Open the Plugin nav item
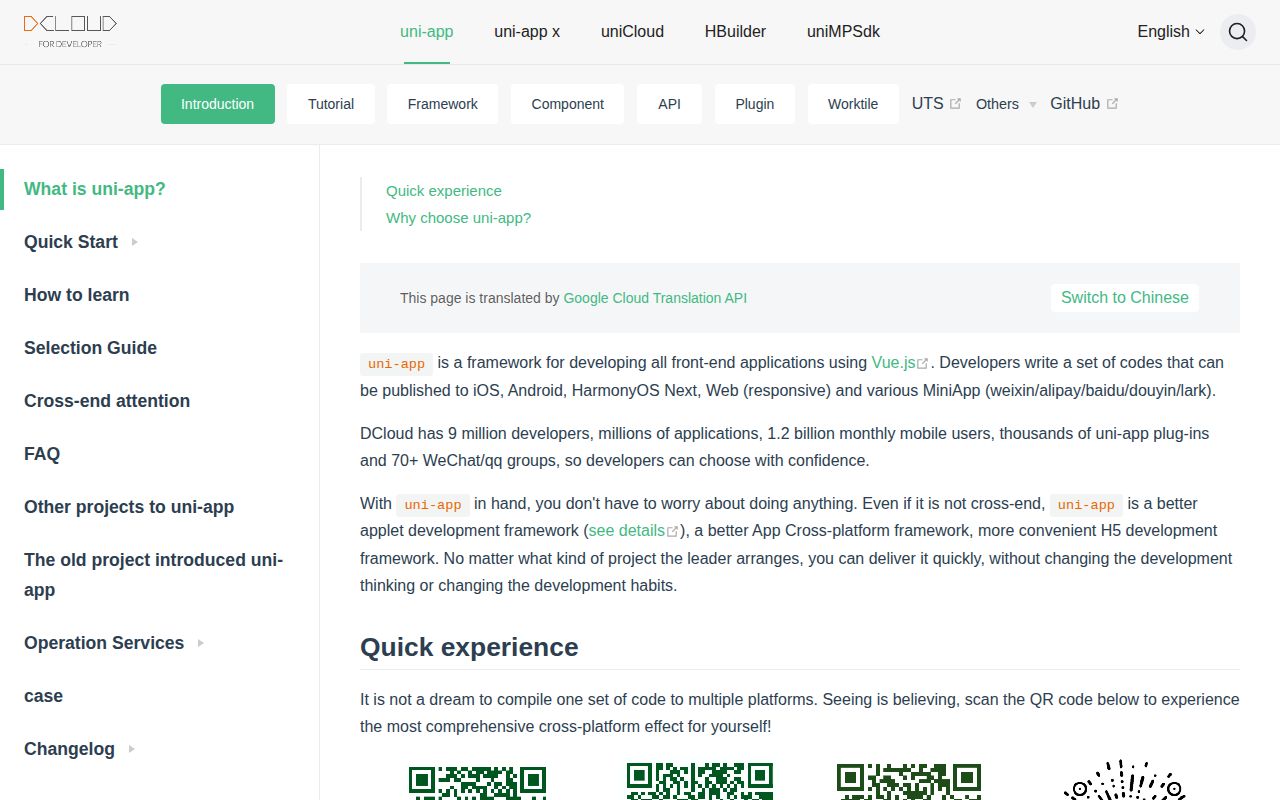This screenshot has width=1280, height=800. (755, 104)
